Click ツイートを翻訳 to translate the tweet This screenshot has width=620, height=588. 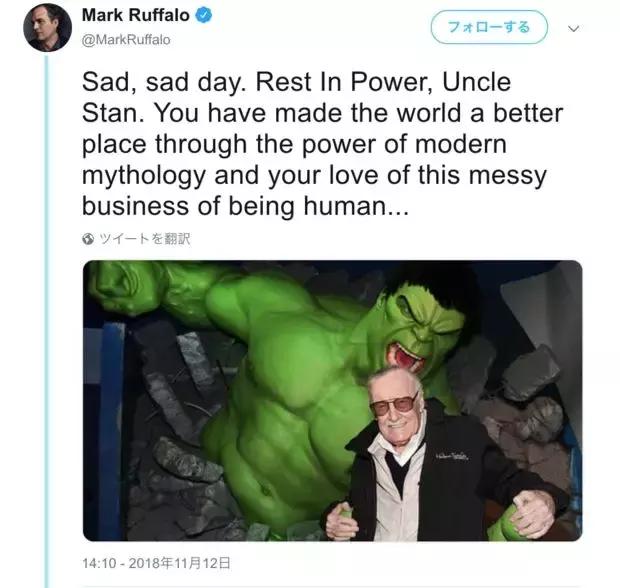[x=145, y=239]
